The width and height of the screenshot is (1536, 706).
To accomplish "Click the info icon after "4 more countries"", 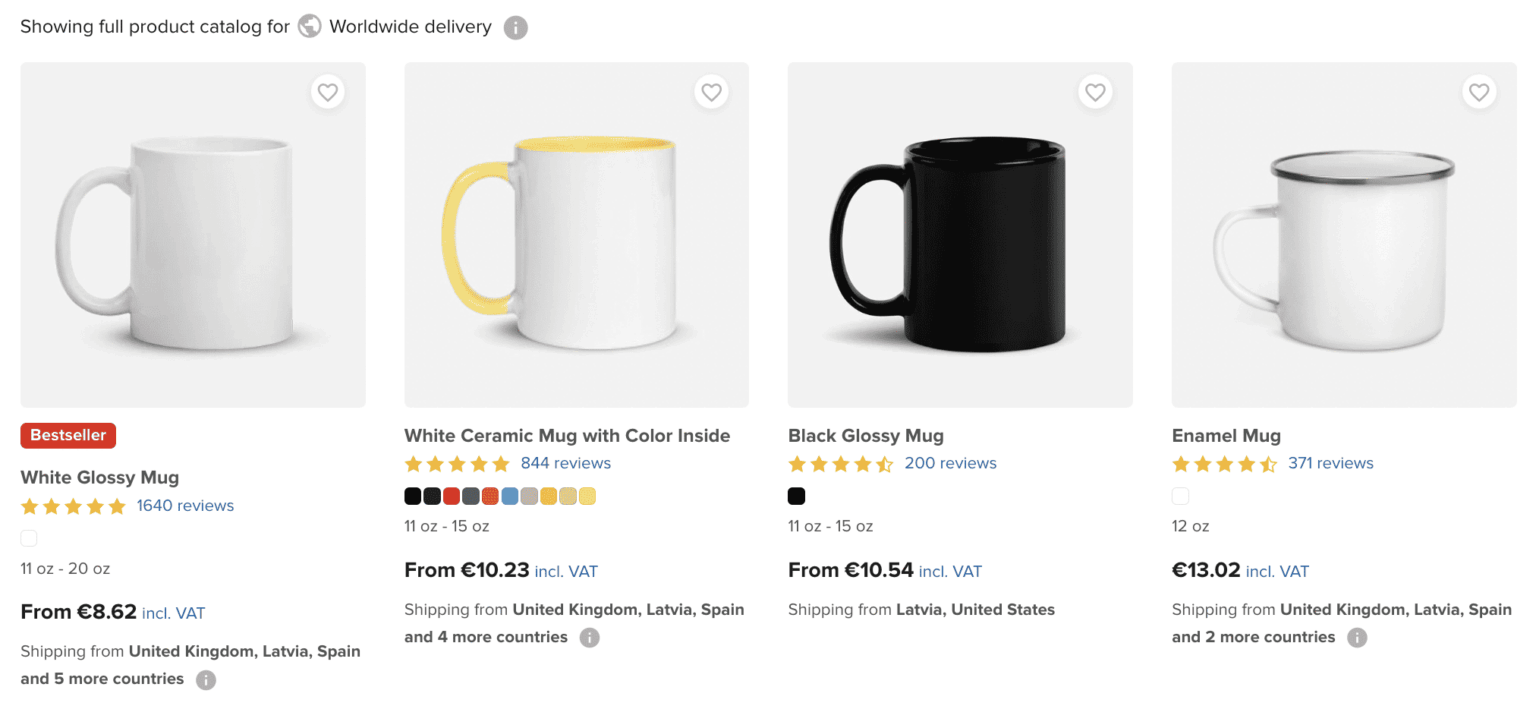I will pyautogui.click(x=590, y=637).
